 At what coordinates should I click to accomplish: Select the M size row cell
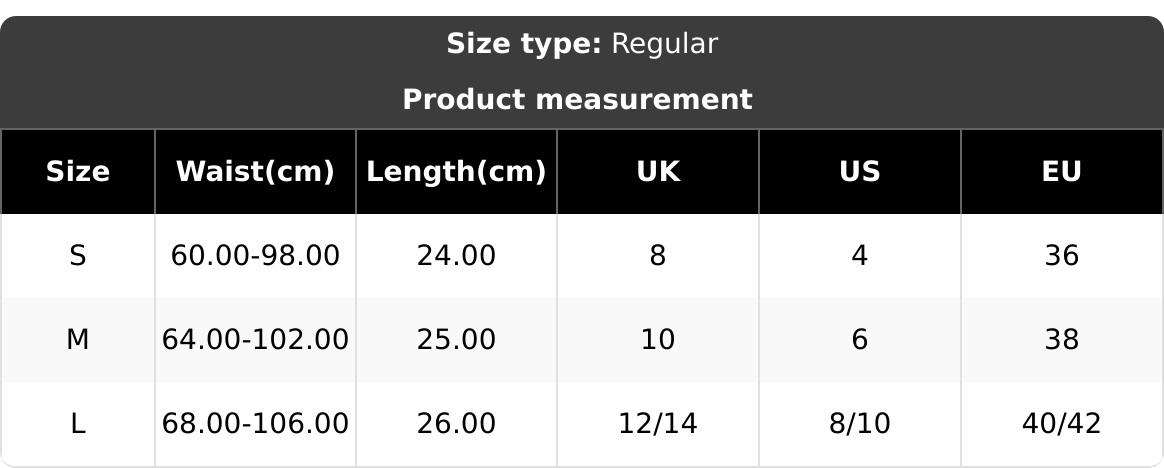tap(78, 340)
